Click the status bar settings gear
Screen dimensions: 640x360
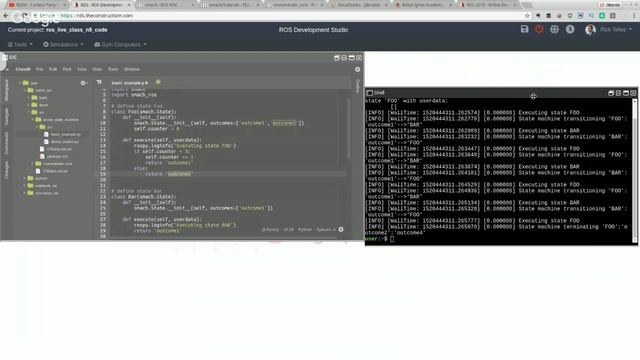341,229
